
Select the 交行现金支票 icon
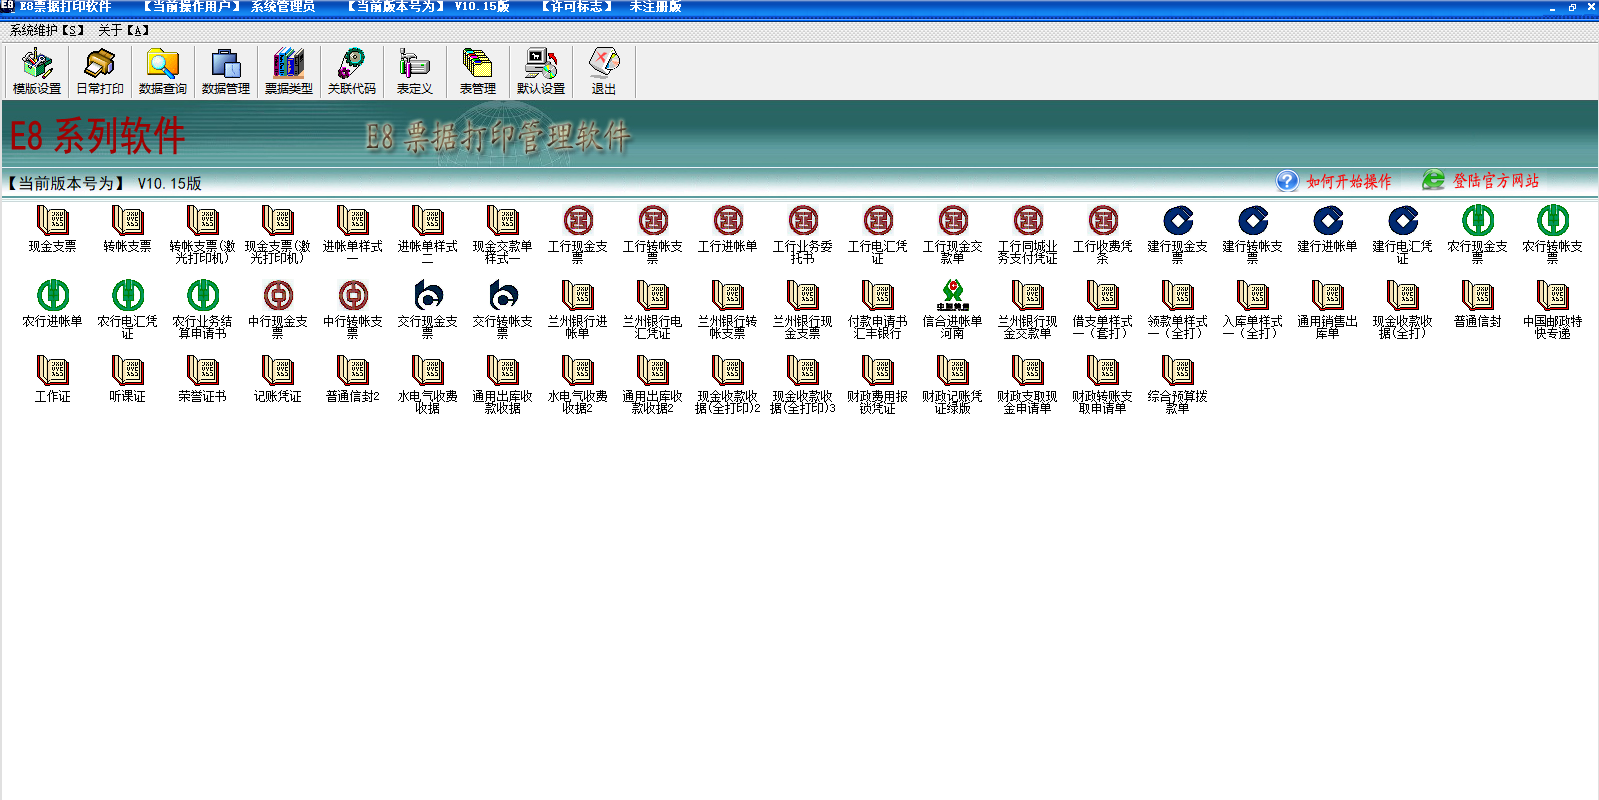(x=428, y=309)
